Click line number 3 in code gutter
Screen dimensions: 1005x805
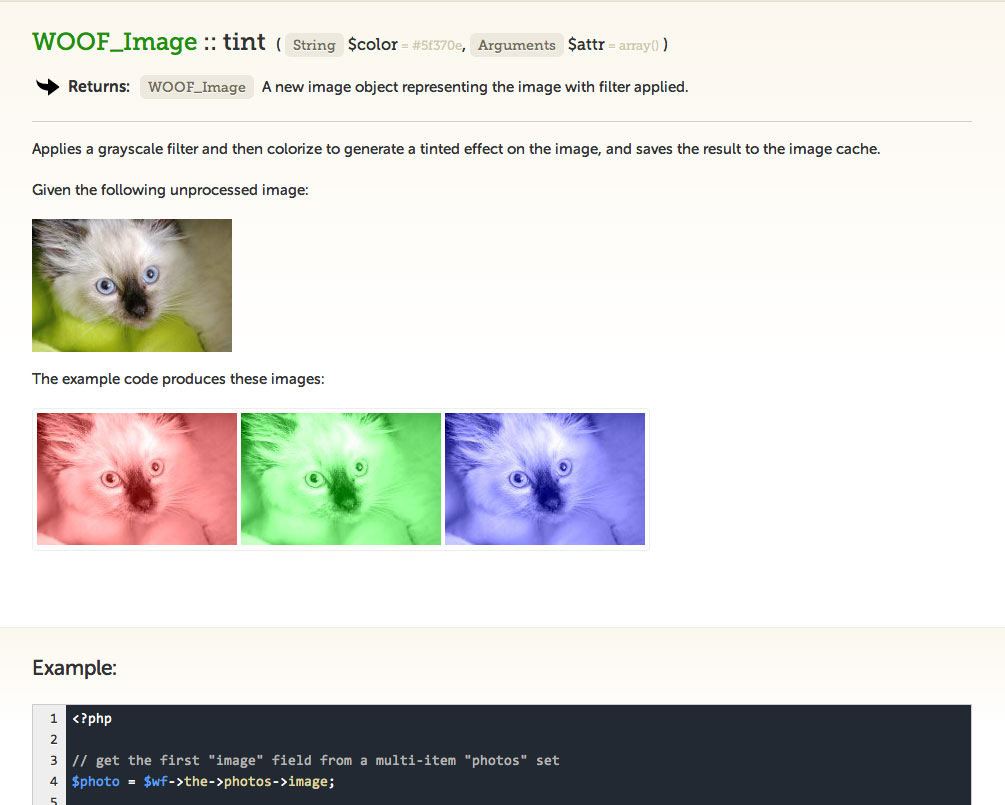point(53,760)
